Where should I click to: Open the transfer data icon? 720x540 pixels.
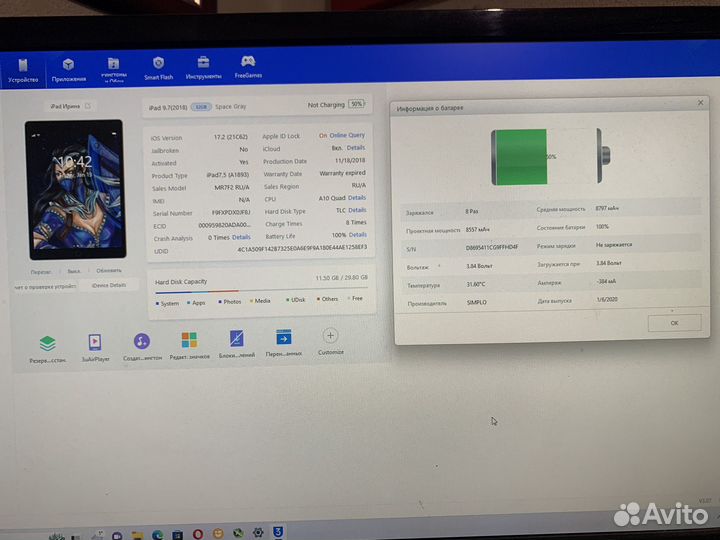tap(284, 338)
